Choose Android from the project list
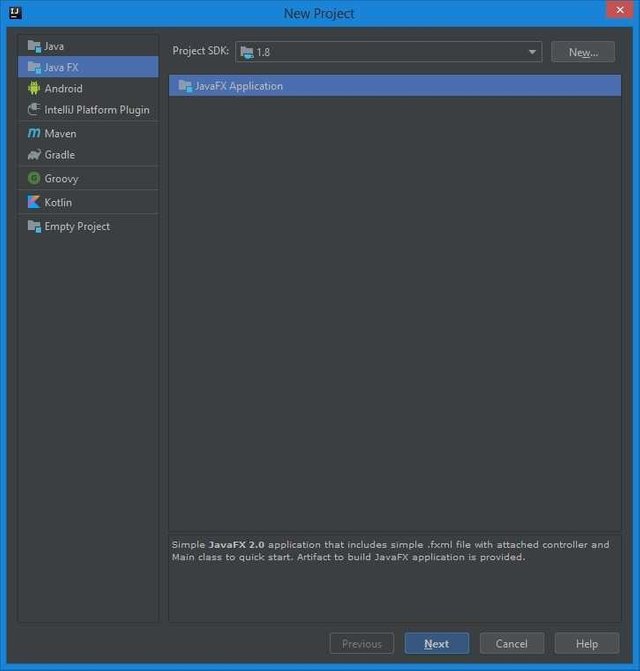 pos(88,88)
